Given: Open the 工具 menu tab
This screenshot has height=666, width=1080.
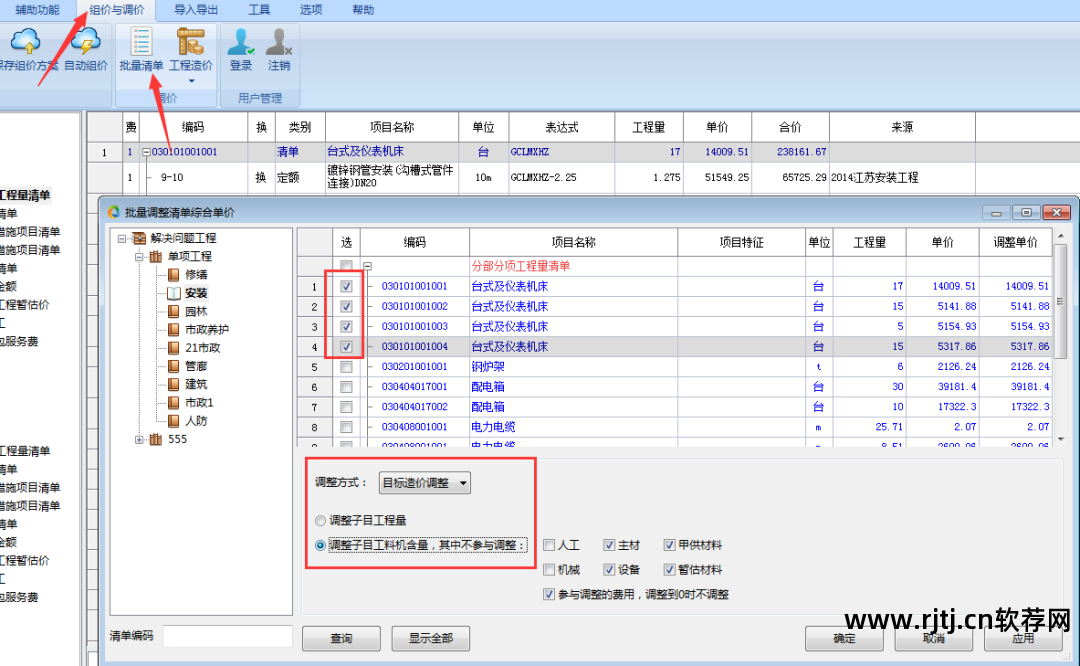Looking at the screenshot, I should pyautogui.click(x=259, y=10).
